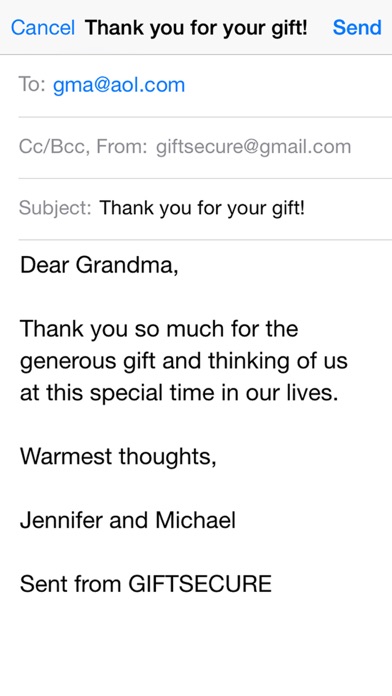This screenshot has height=696, width=392.
Task: Tap the Sent from GIFTSECURE line
Action: (146, 584)
